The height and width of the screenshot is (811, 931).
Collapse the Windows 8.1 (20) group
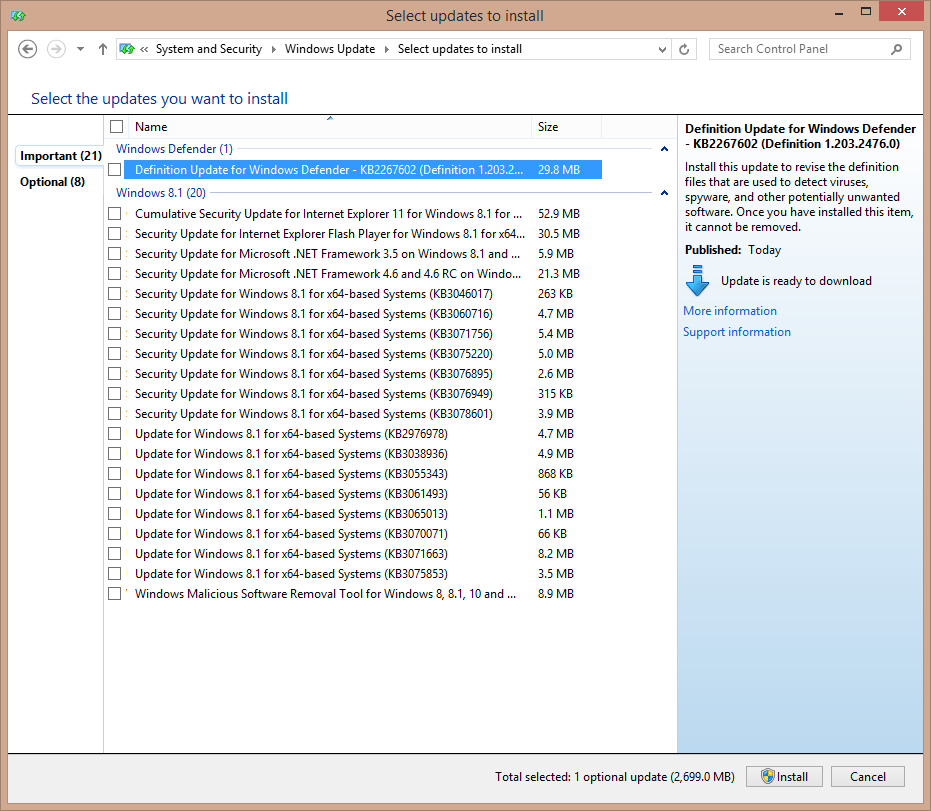[x=664, y=192]
